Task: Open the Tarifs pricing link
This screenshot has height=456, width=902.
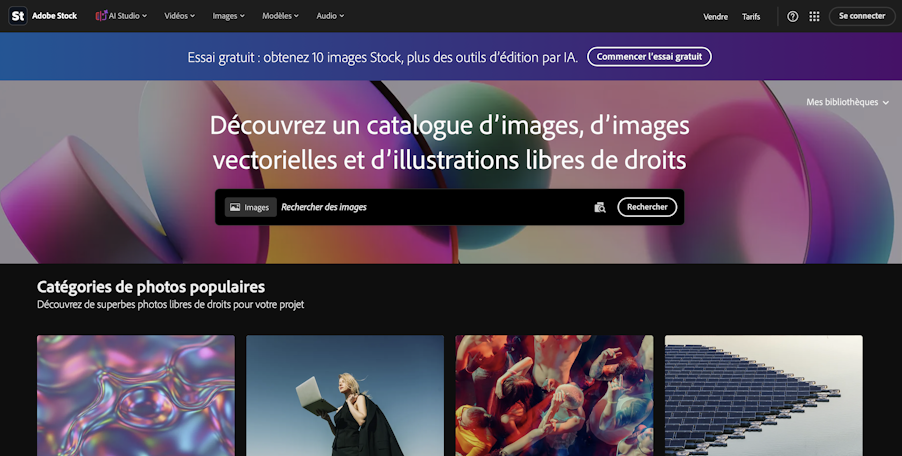Action: (x=751, y=17)
